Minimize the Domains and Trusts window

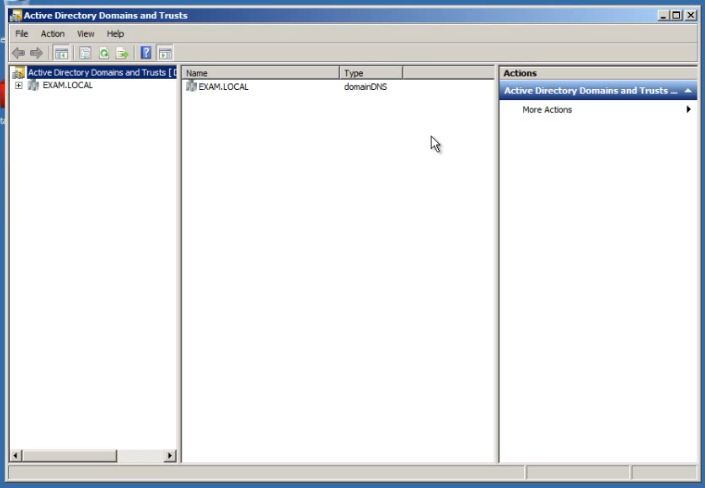[x=663, y=16]
